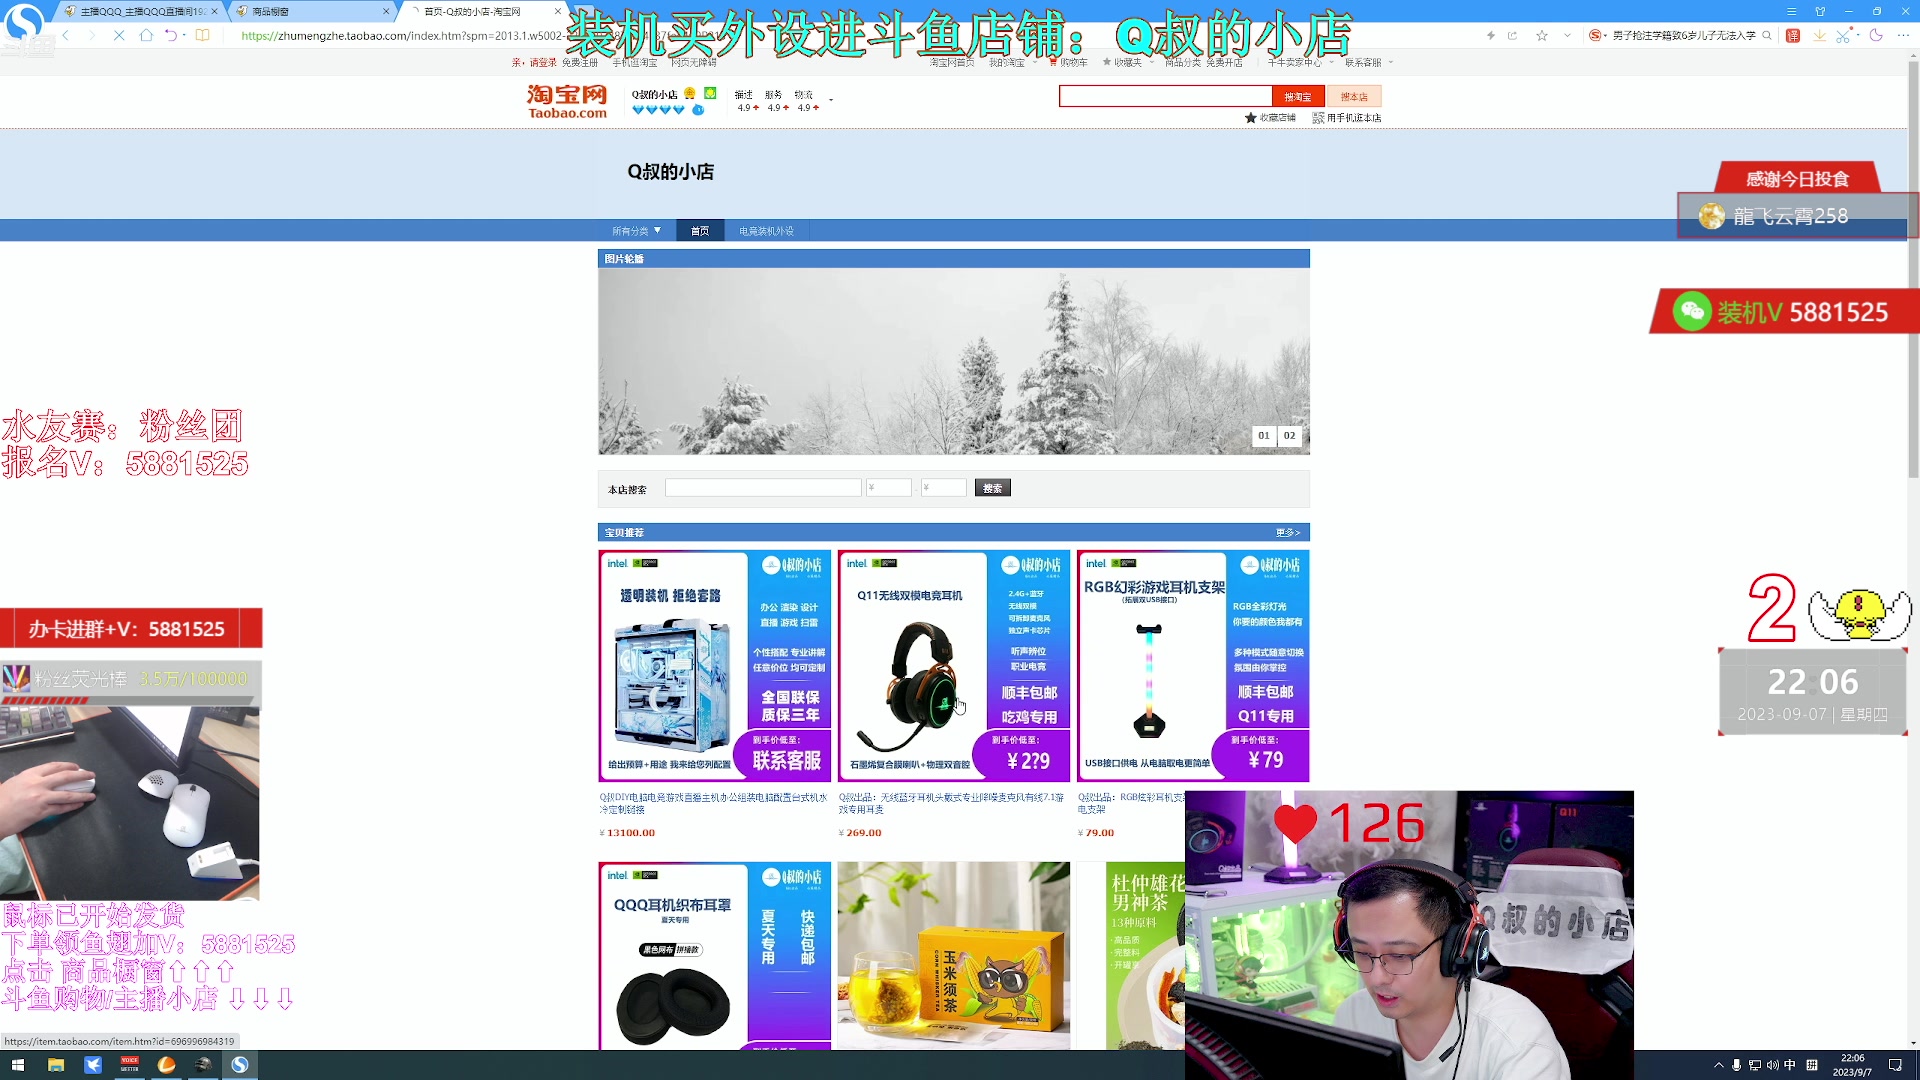Click the wireless Bluetooth headset title link
1920x1080 pixels.
(x=951, y=803)
